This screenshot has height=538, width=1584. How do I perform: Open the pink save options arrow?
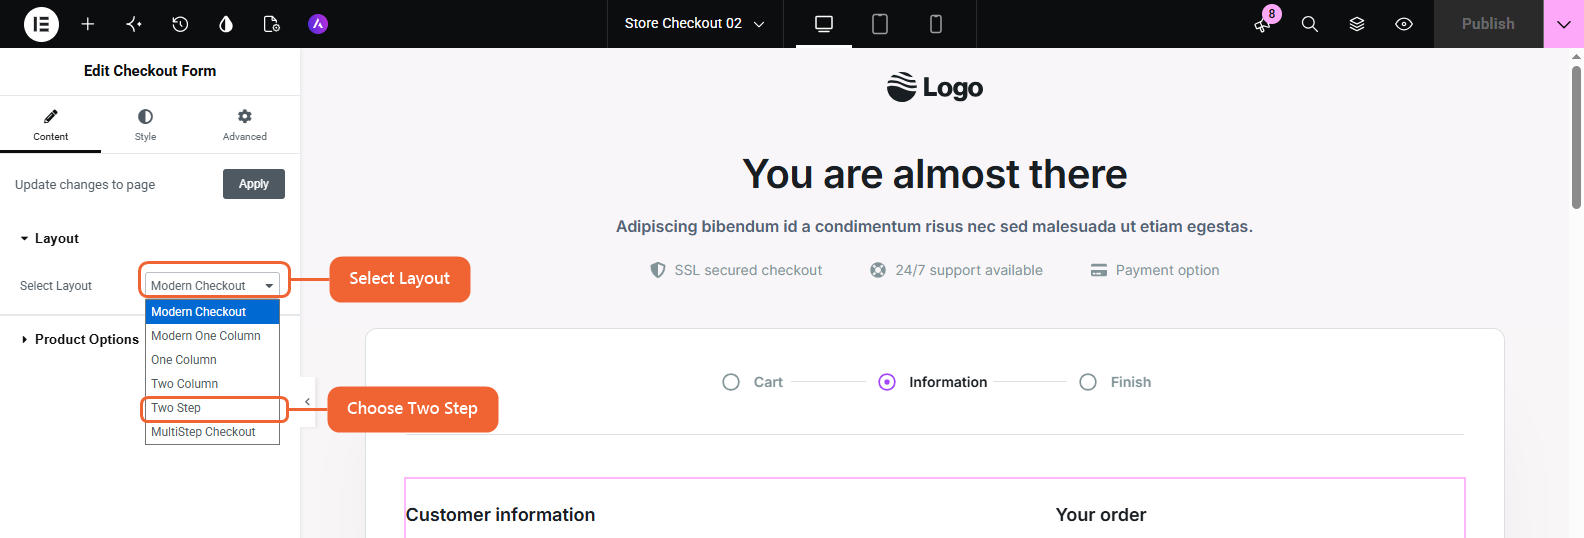(x=1564, y=24)
